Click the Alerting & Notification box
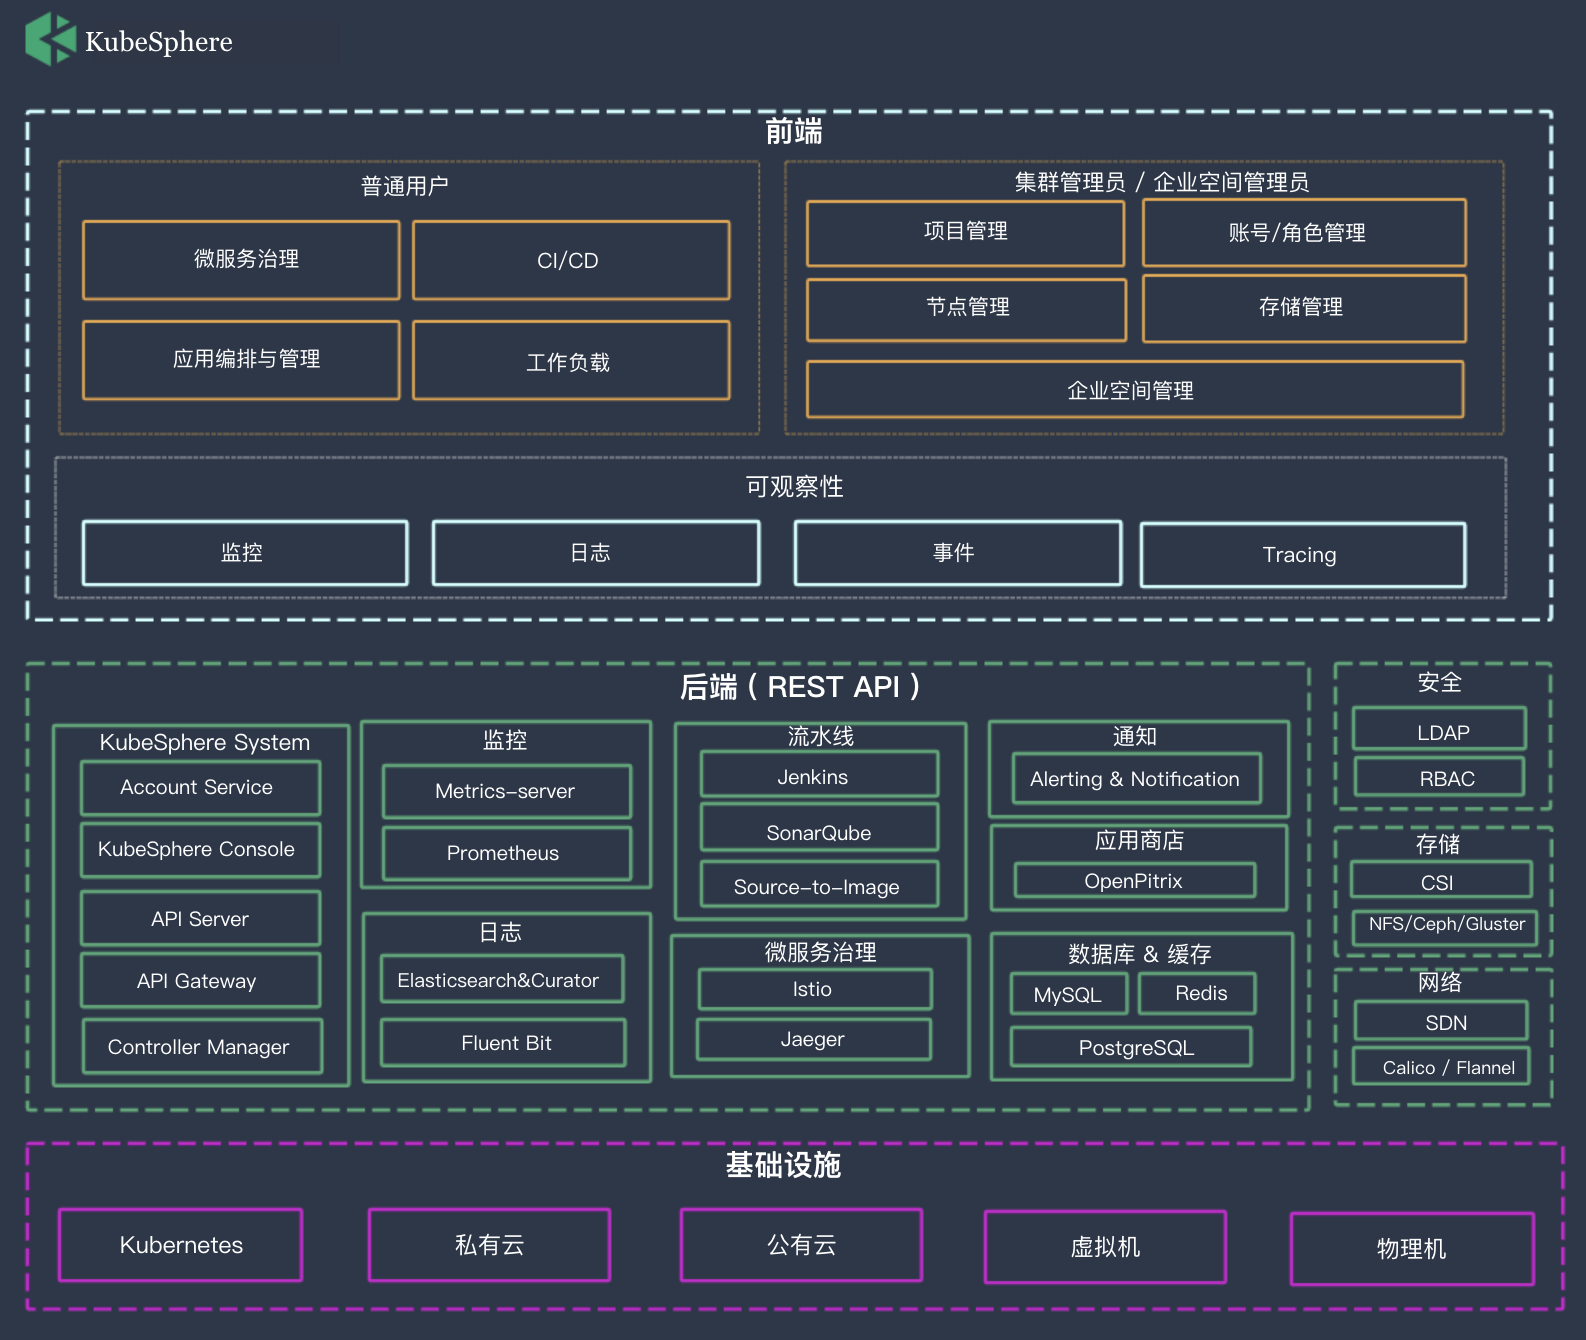1586x1340 pixels. tap(1136, 779)
